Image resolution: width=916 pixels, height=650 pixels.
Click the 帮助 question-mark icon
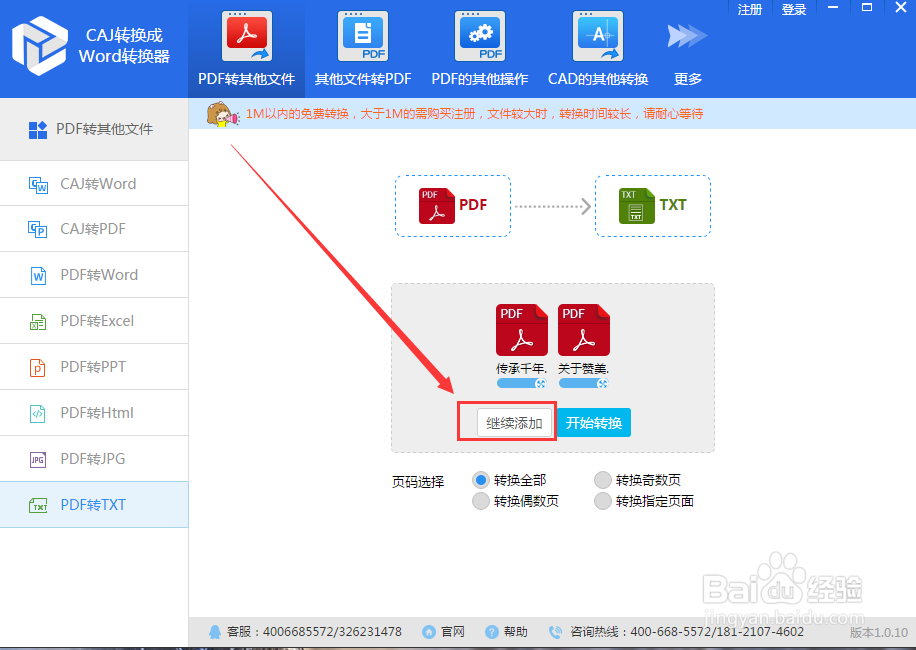(x=492, y=632)
